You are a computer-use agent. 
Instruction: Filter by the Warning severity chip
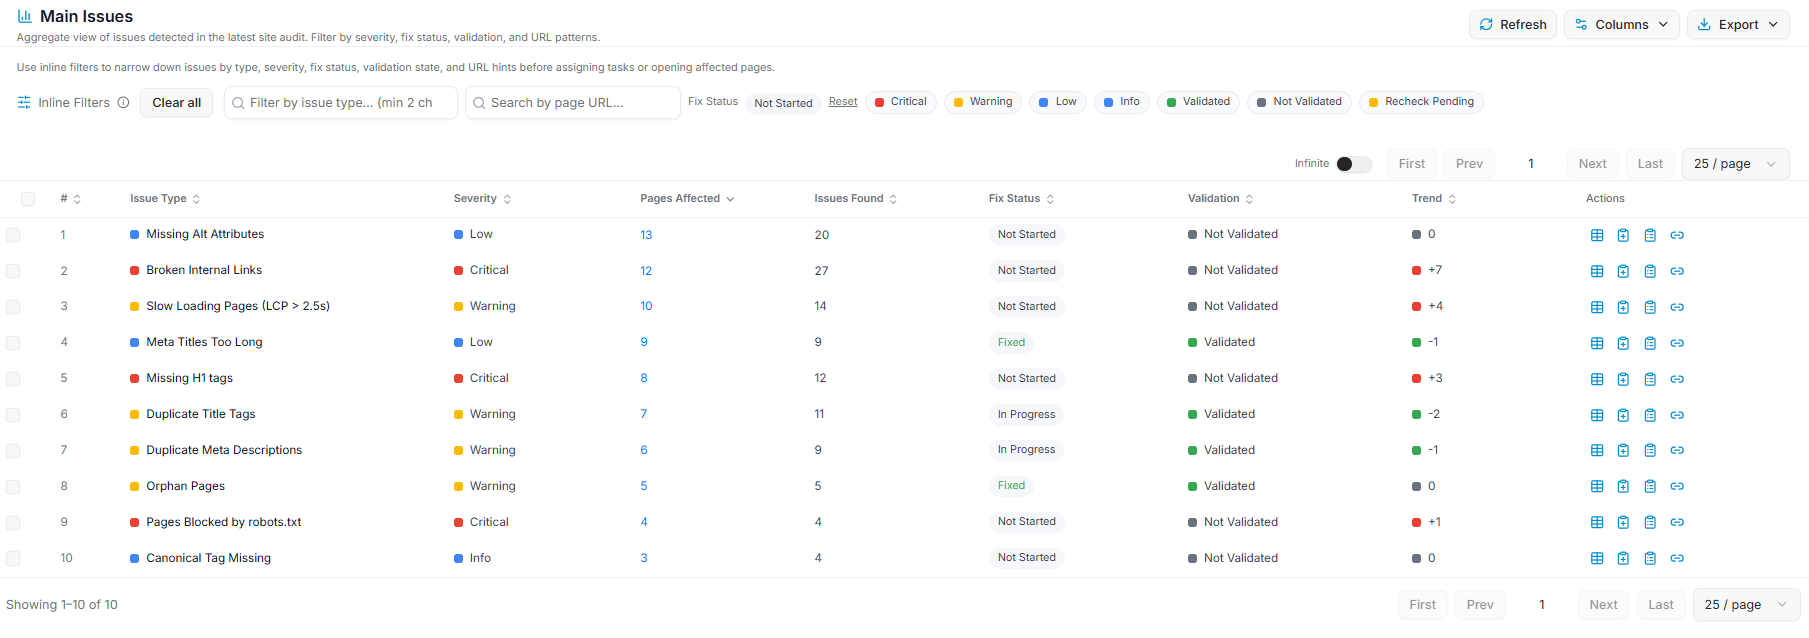[983, 102]
